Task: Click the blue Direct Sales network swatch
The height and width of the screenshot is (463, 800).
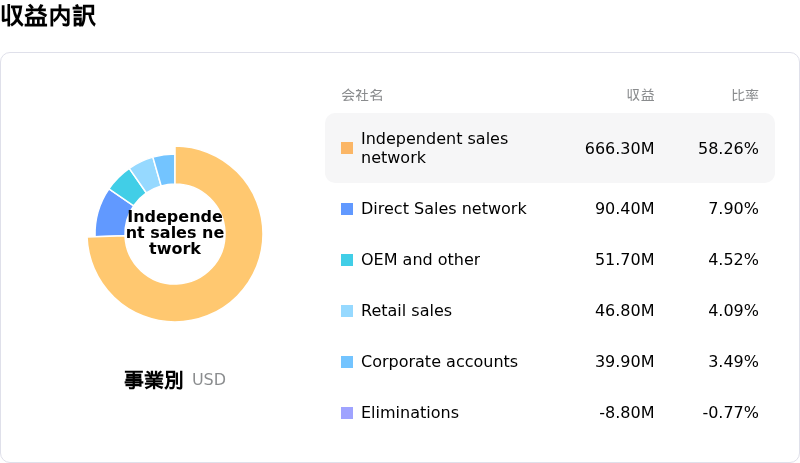Action: (347, 209)
